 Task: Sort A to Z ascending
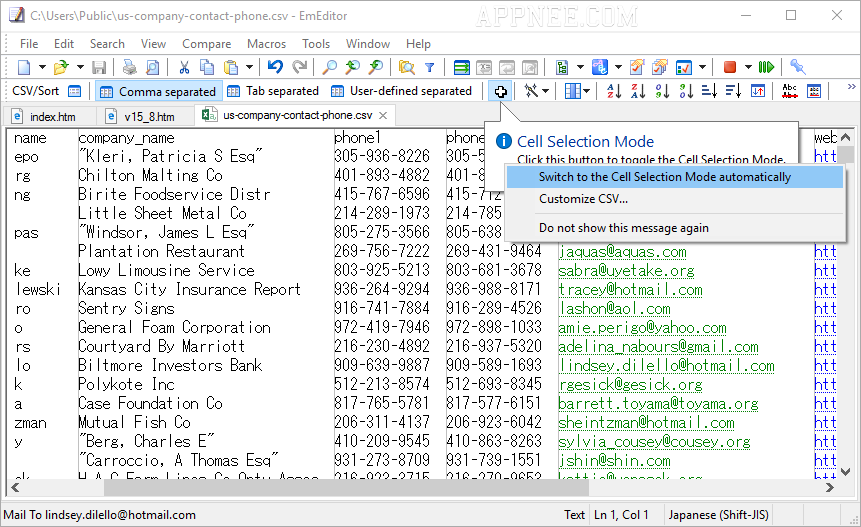(614, 91)
